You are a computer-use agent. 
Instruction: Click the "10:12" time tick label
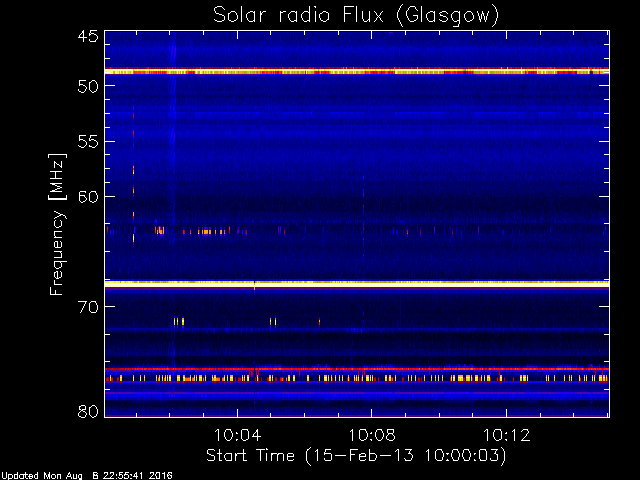click(x=507, y=435)
